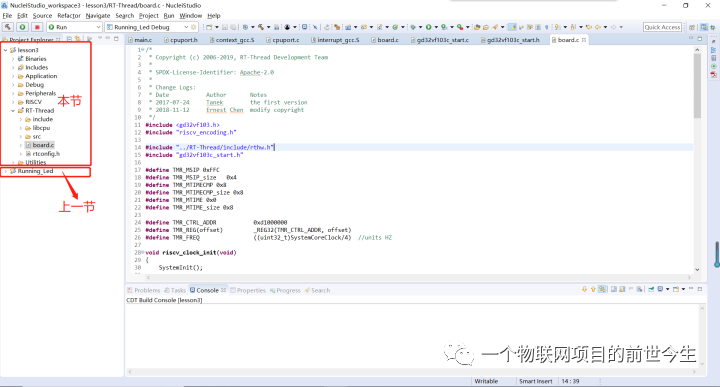This screenshot has width=720, height=387.
Task: Switch to the Debug perspective icon
Action: pyautogui.click(x=713, y=27)
